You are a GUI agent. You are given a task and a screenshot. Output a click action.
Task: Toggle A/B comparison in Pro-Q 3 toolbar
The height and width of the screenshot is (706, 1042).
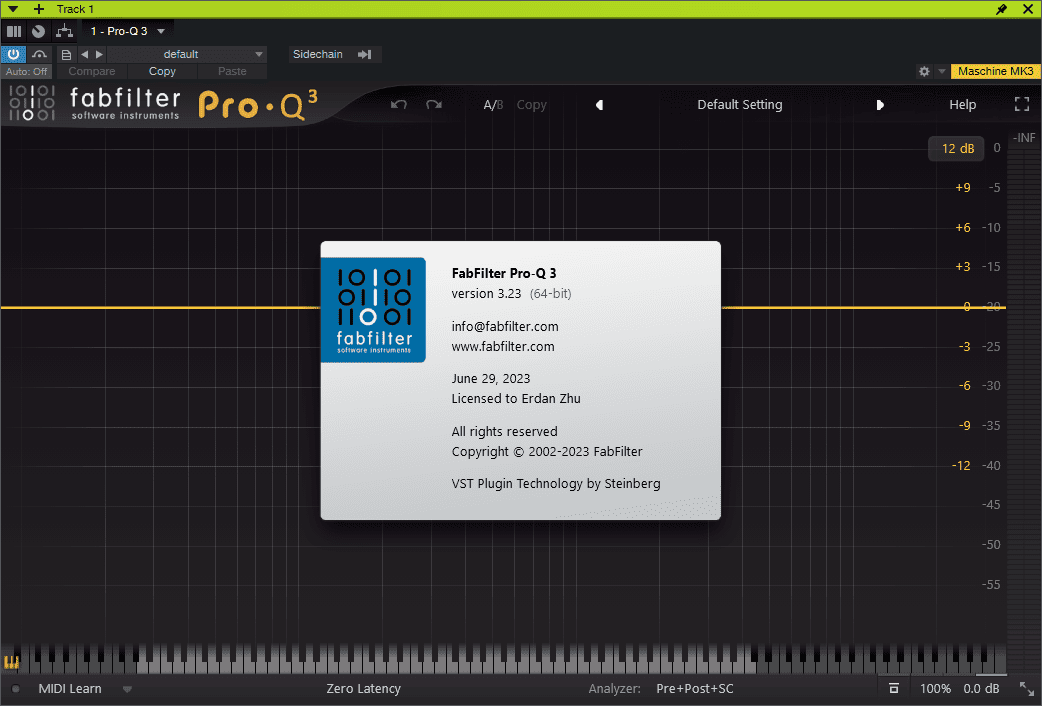coord(492,104)
